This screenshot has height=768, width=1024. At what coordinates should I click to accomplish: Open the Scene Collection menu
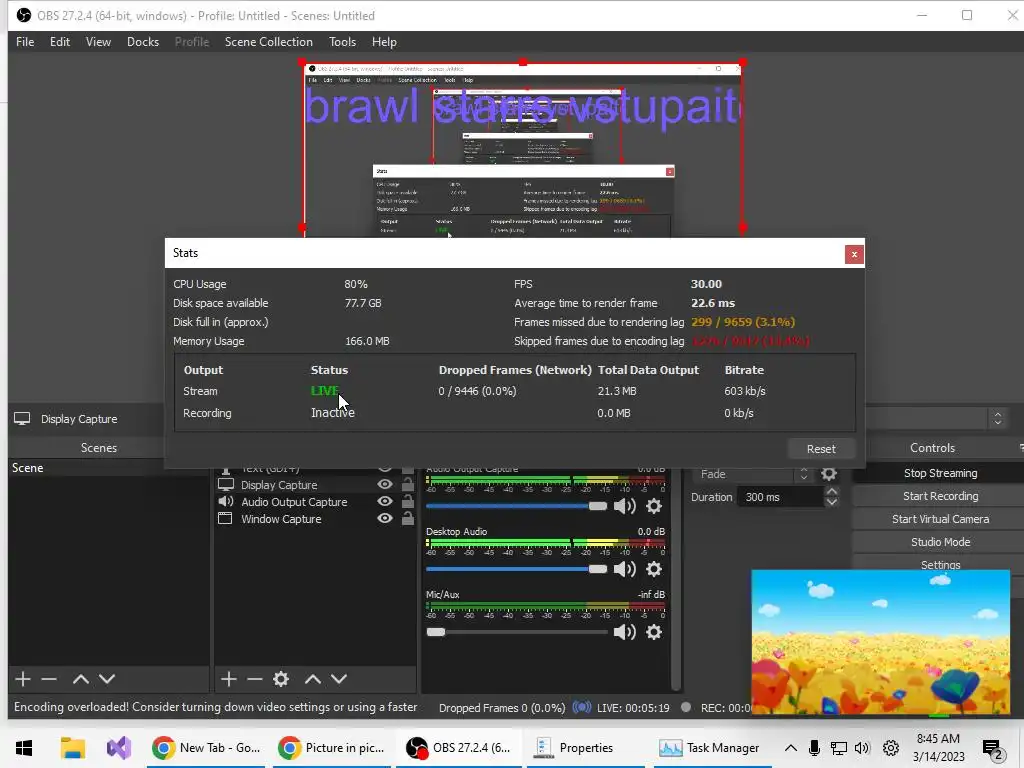[x=268, y=42]
